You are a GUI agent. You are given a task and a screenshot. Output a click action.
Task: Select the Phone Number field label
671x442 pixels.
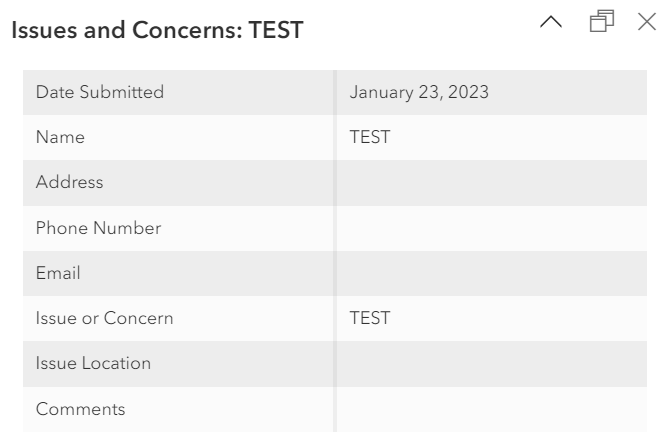pyautogui.click(x=98, y=228)
